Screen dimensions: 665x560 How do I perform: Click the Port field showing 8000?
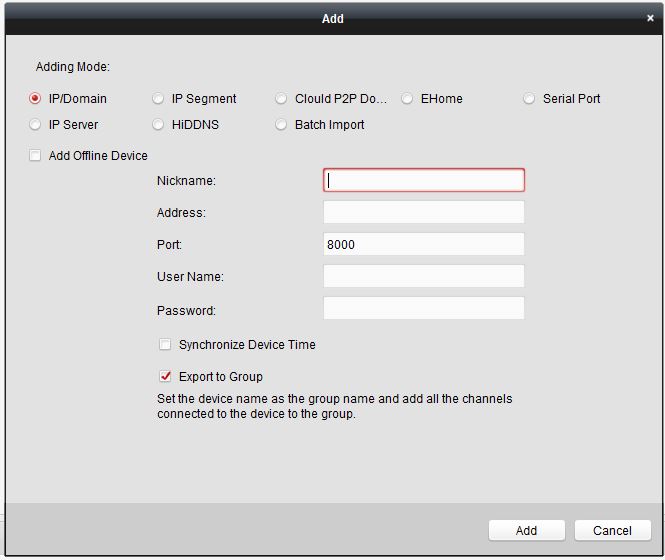[x=423, y=244]
